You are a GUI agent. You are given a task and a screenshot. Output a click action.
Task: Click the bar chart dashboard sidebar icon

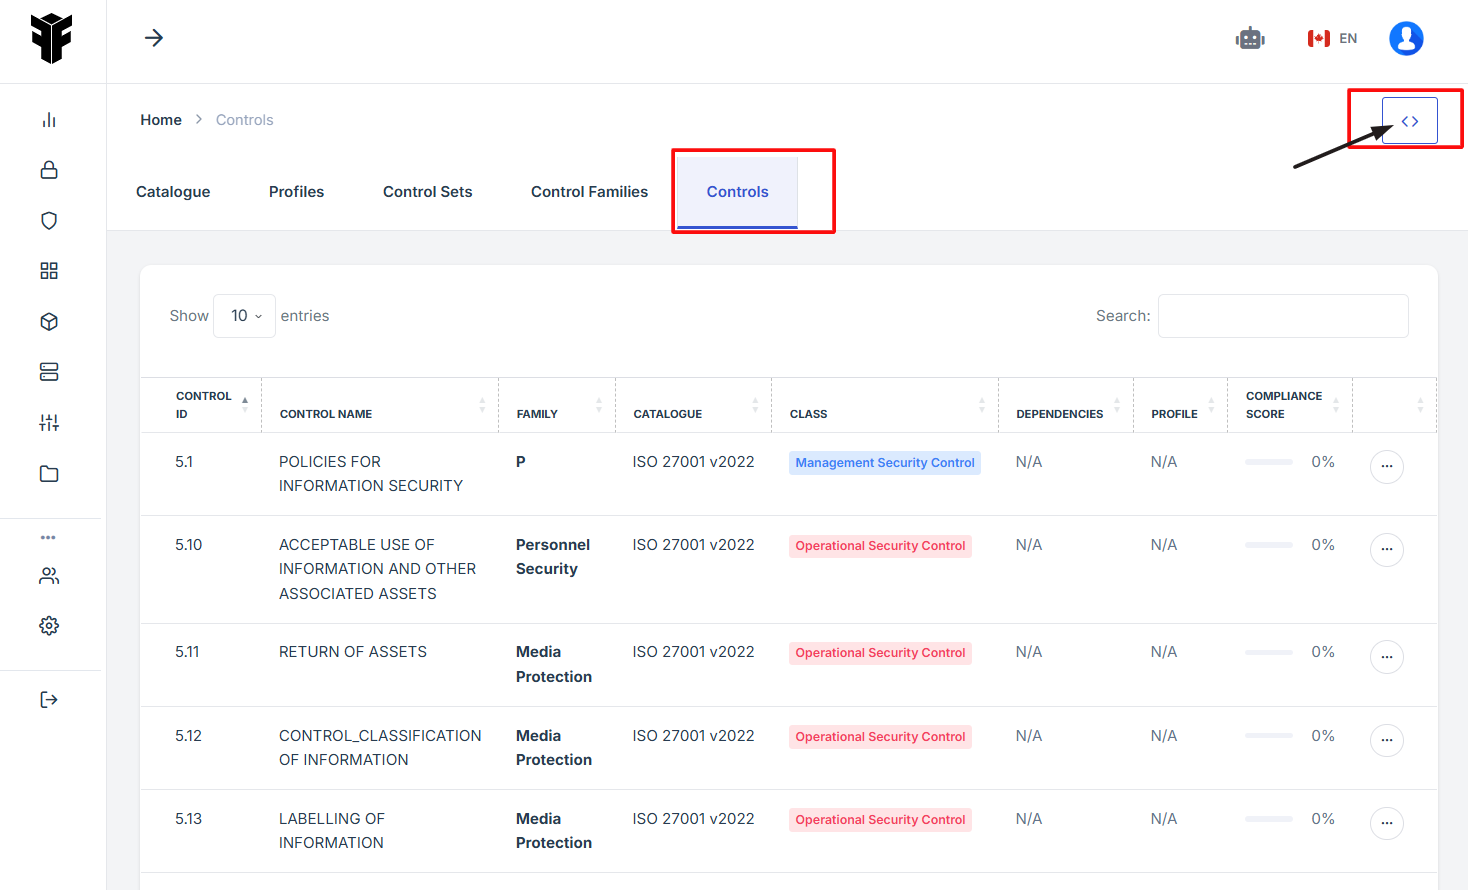[x=49, y=120]
